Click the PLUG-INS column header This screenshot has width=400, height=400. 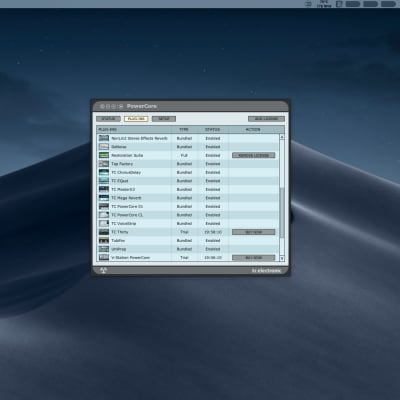click(108, 129)
